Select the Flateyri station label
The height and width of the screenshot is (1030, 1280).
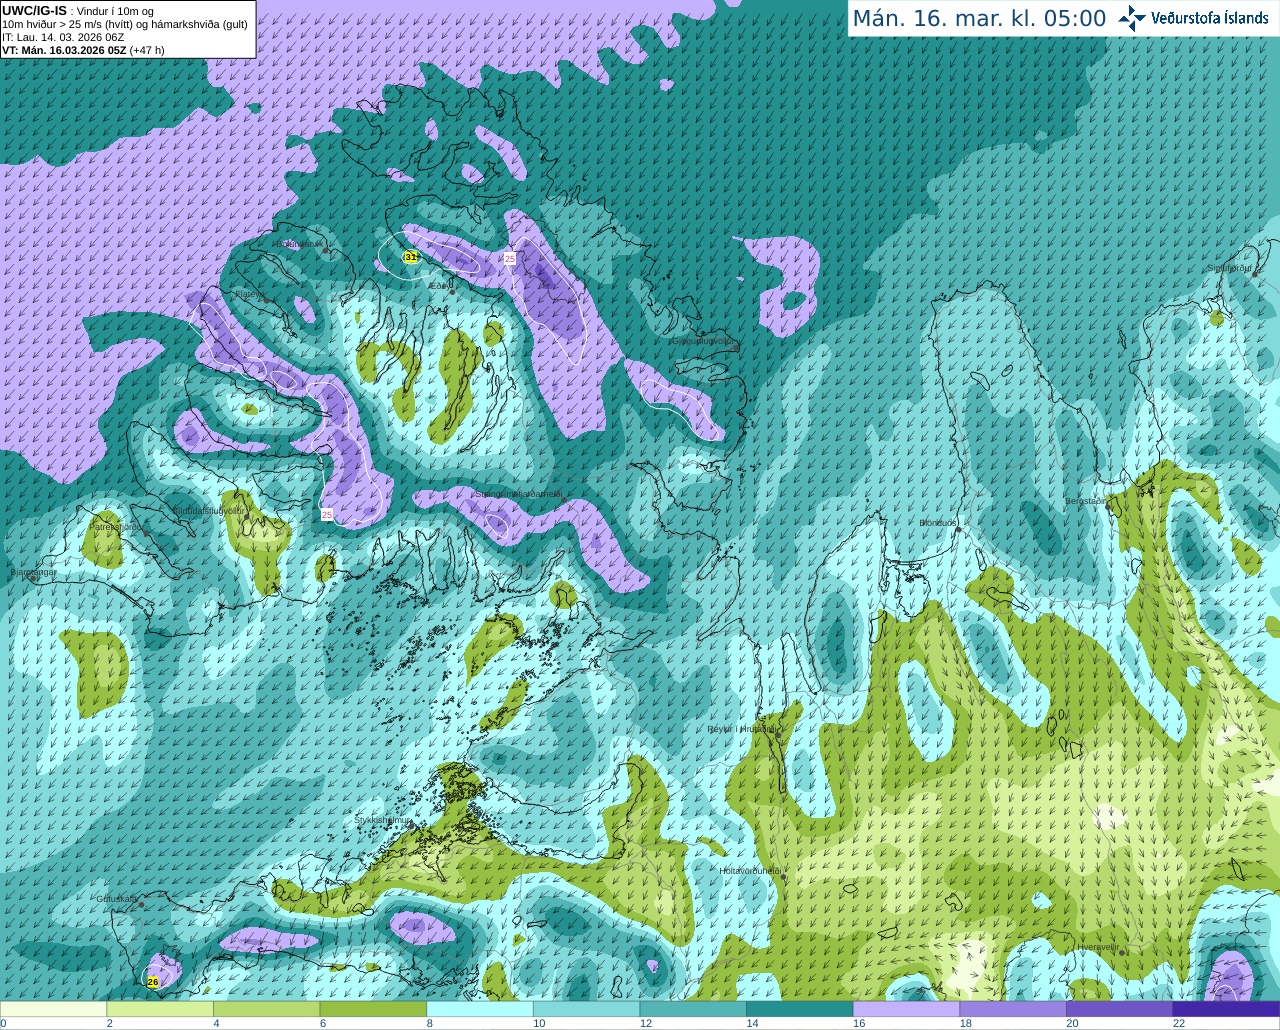248,294
